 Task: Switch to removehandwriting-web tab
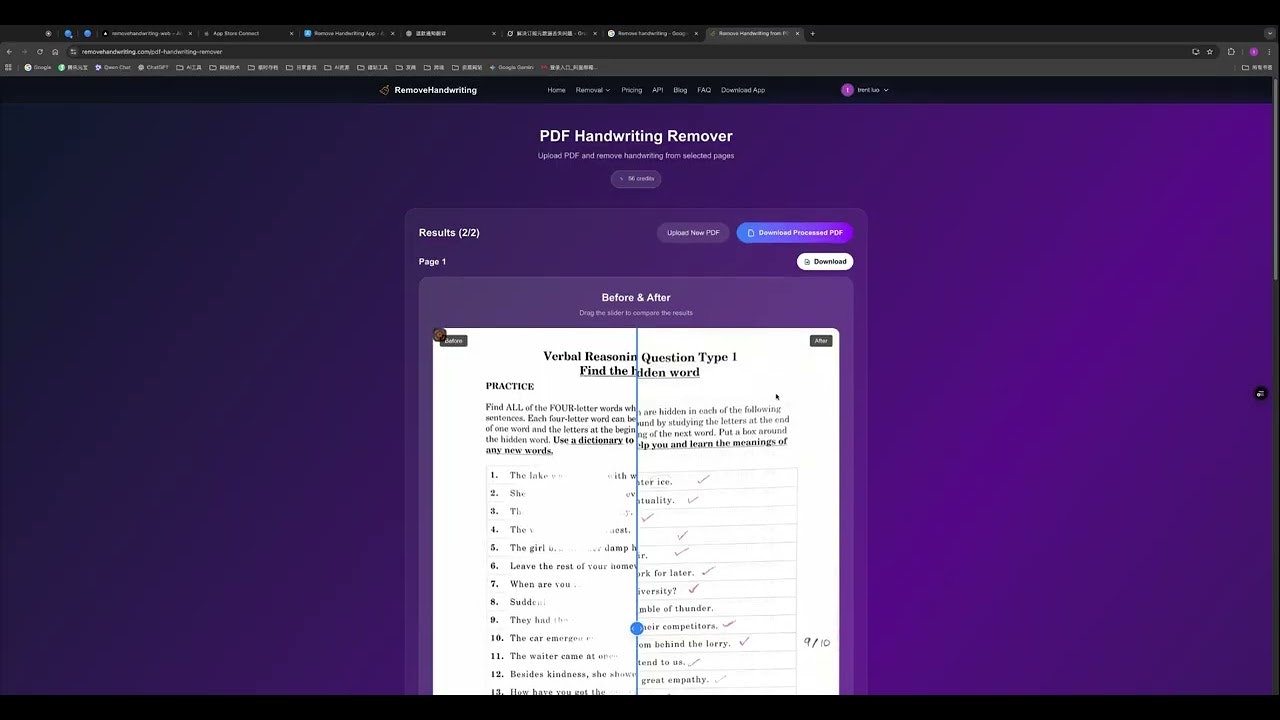[147, 33]
